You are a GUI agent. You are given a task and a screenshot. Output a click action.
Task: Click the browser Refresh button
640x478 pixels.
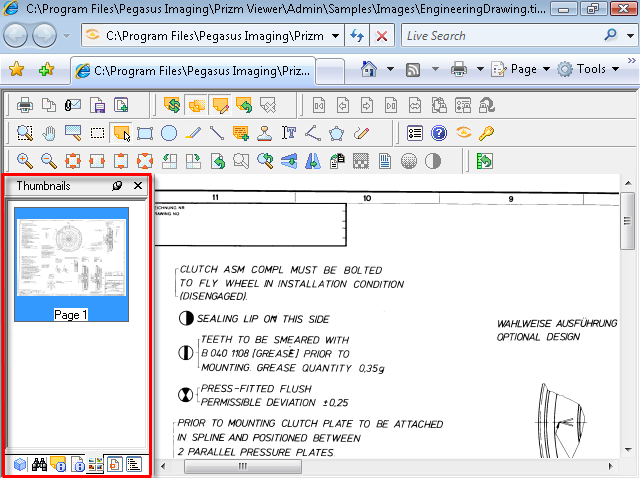358,35
